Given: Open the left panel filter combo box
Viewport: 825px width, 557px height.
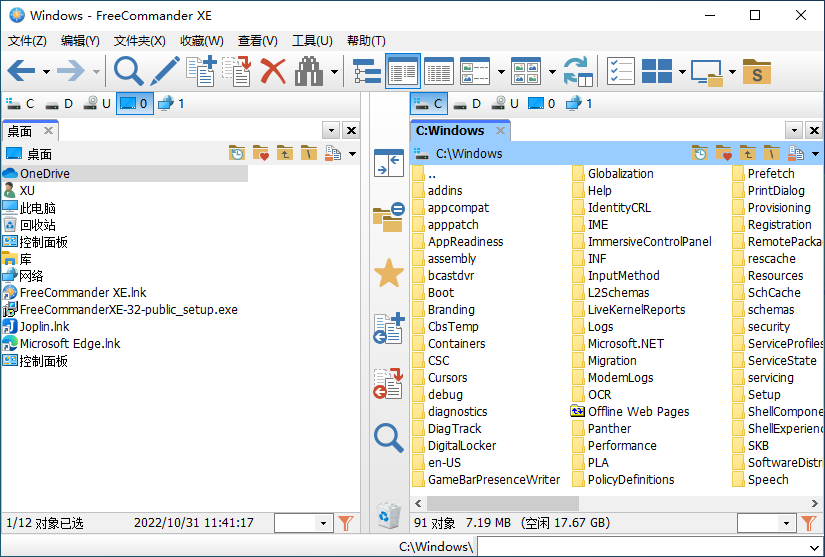Looking at the screenshot, I should 304,523.
